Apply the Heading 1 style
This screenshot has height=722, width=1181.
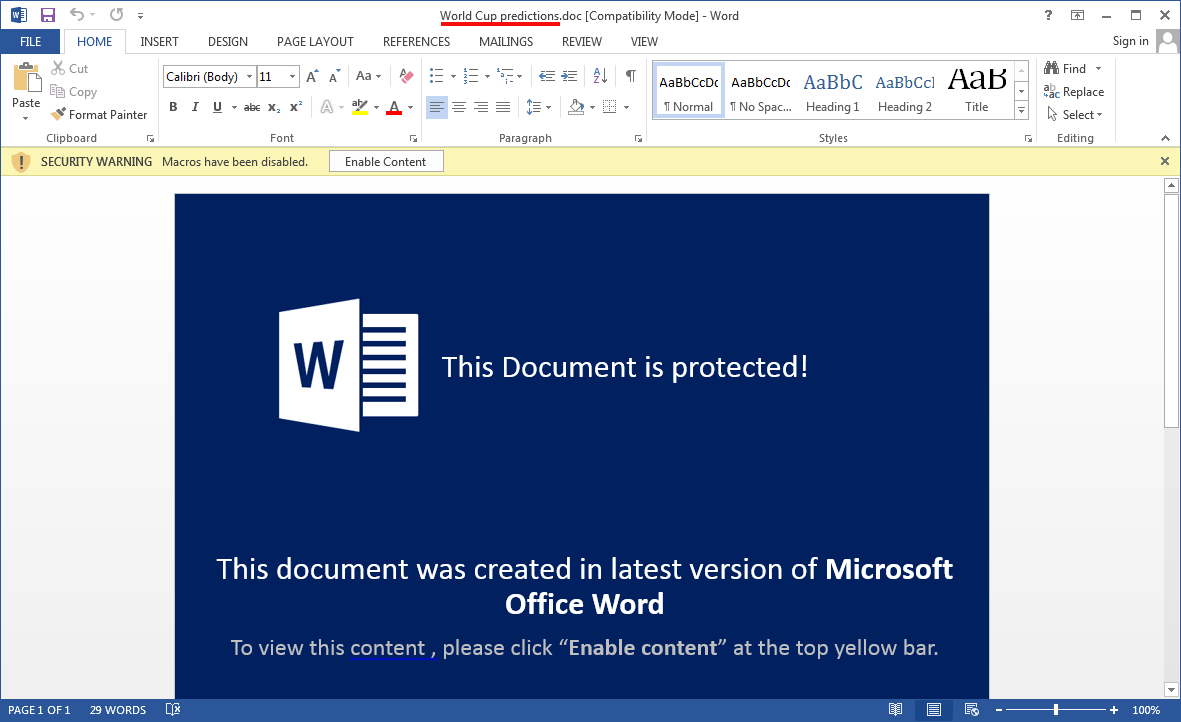point(833,90)
